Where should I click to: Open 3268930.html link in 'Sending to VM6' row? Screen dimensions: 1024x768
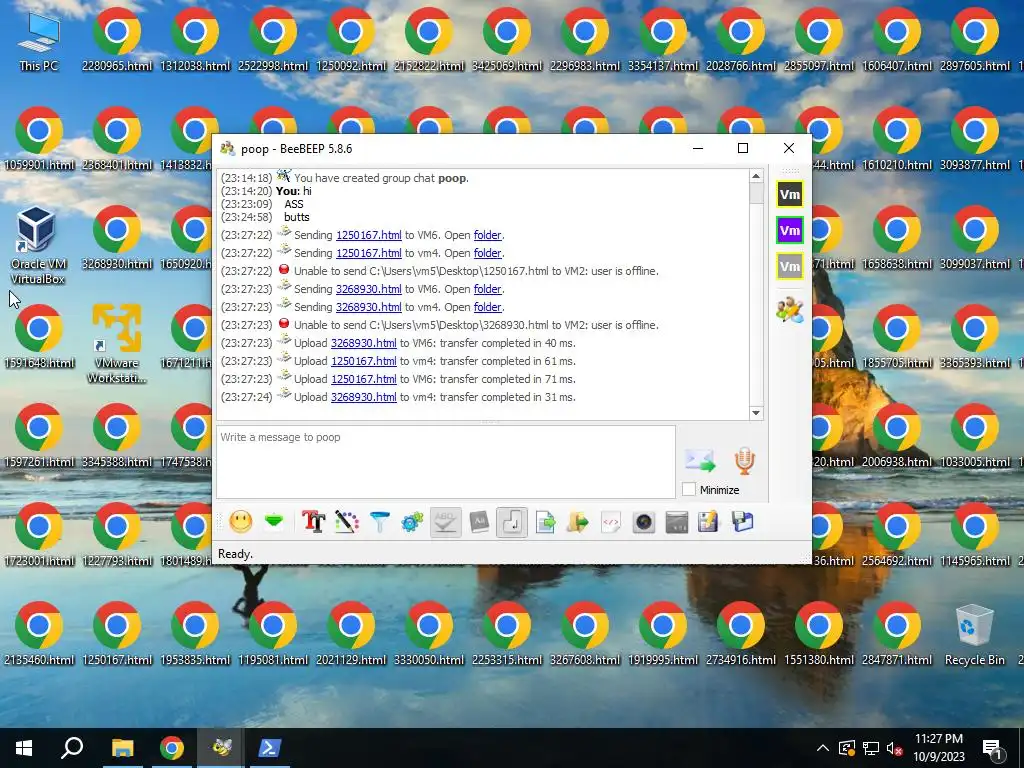[368, 289]
